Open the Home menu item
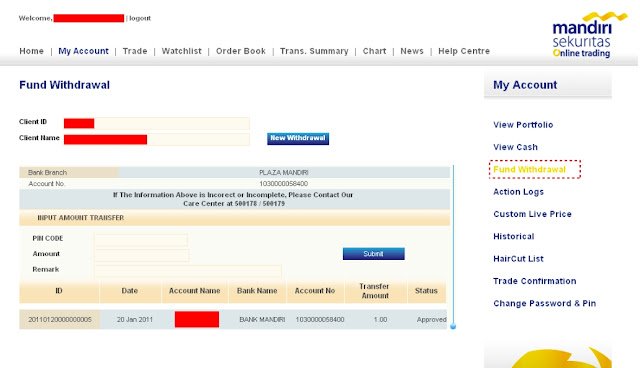 point(31,51)
